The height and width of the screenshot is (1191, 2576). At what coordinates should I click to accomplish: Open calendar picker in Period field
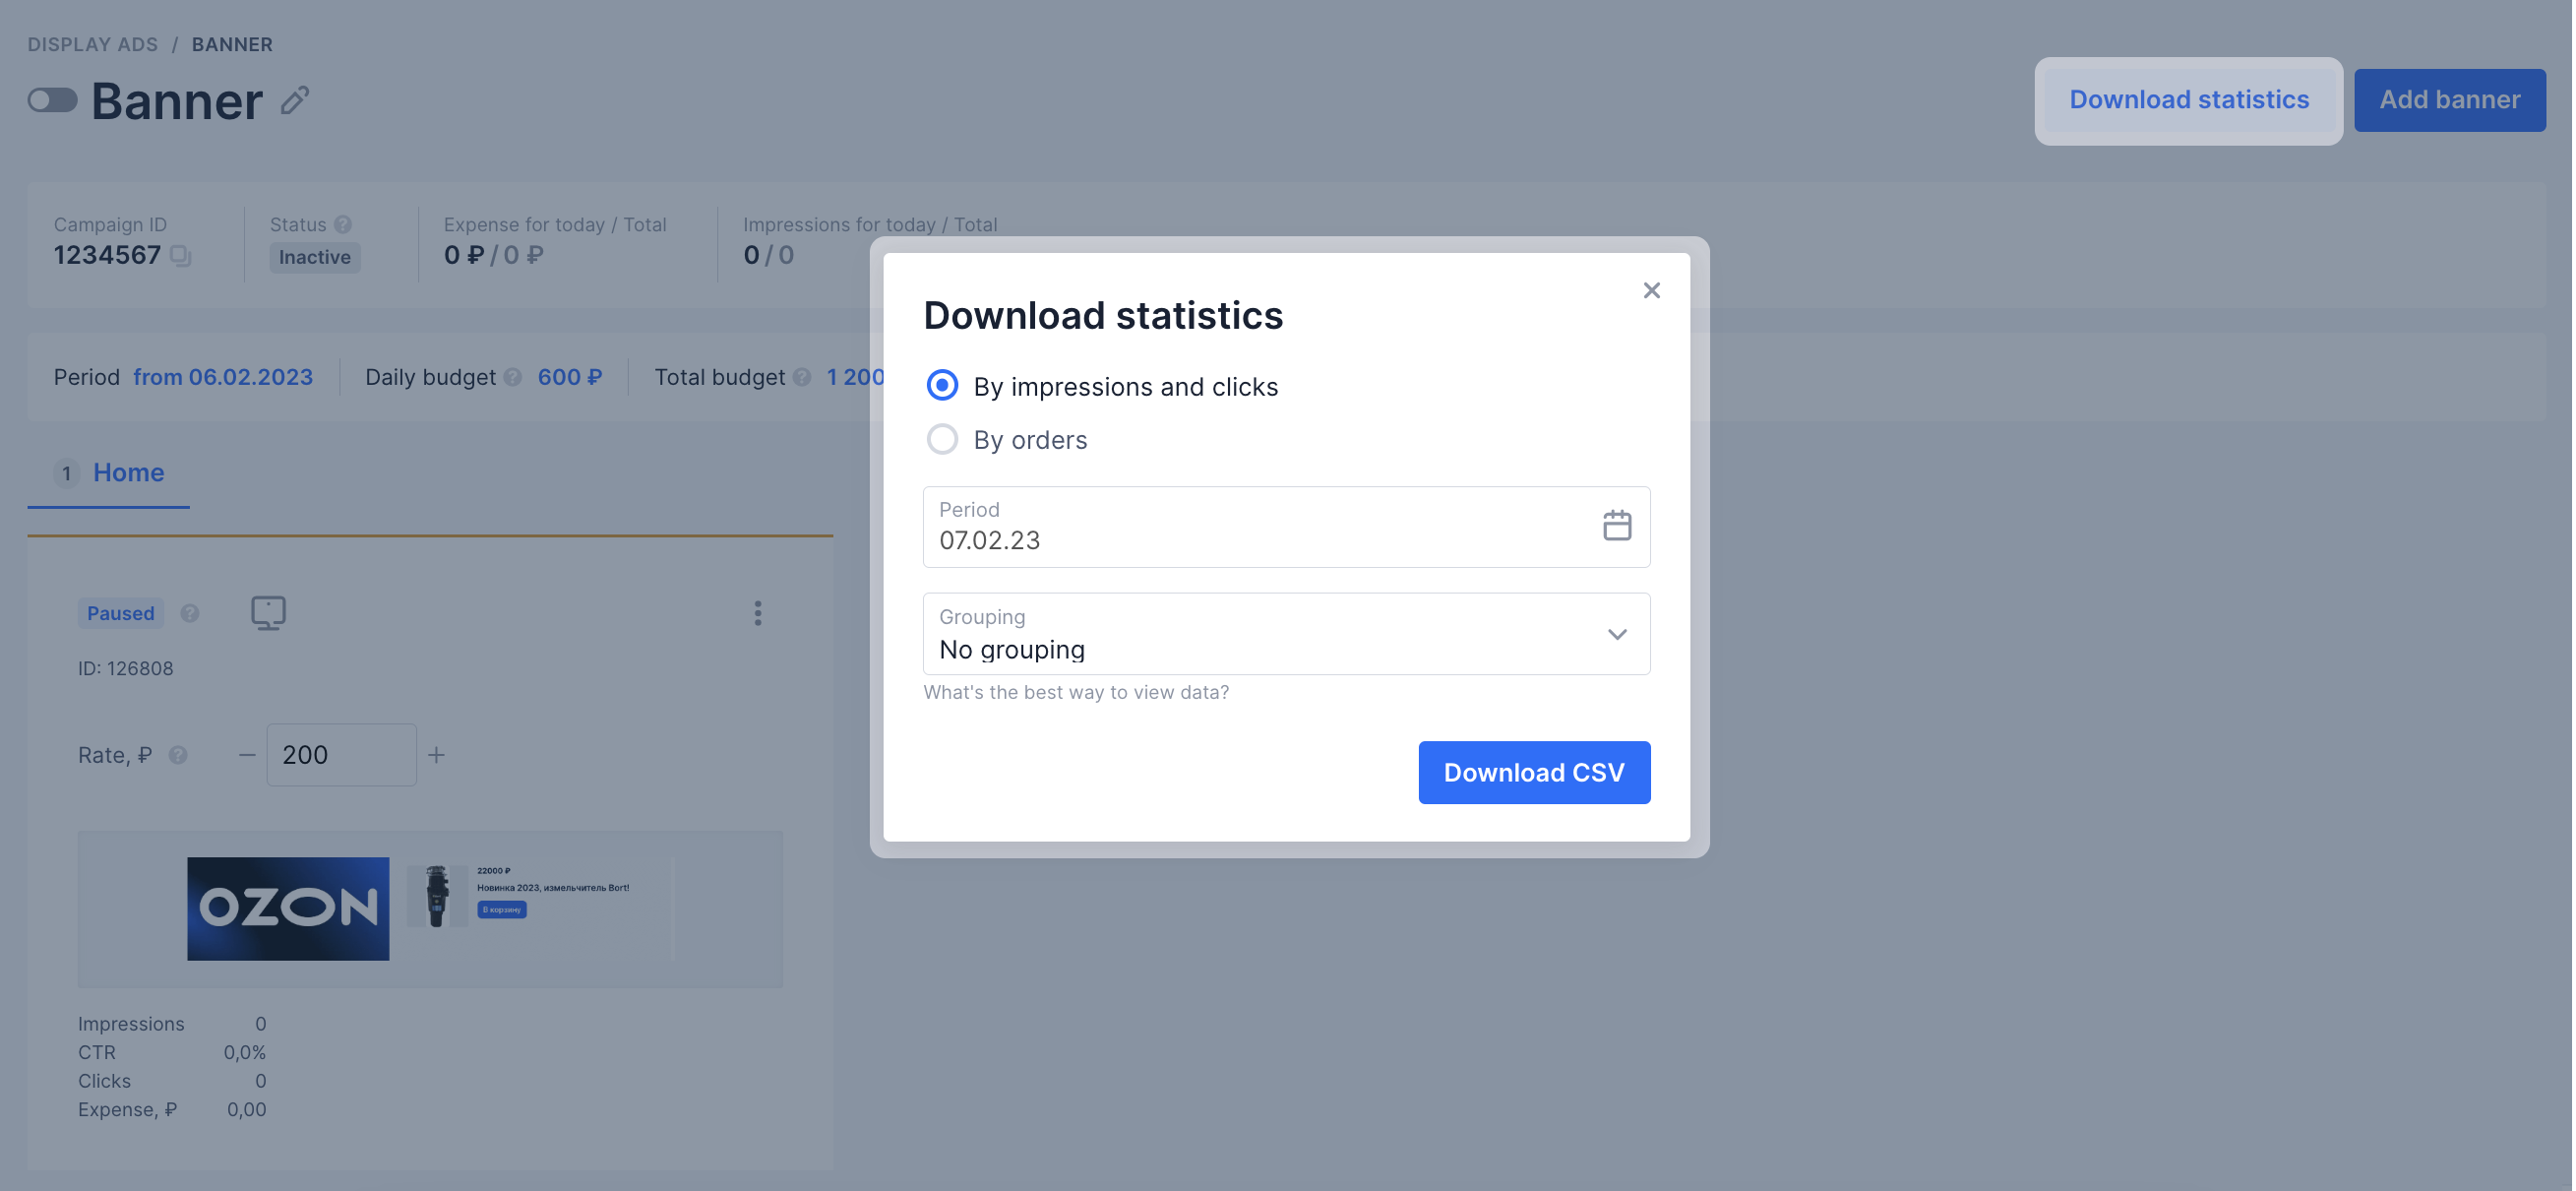[1617, 526]
